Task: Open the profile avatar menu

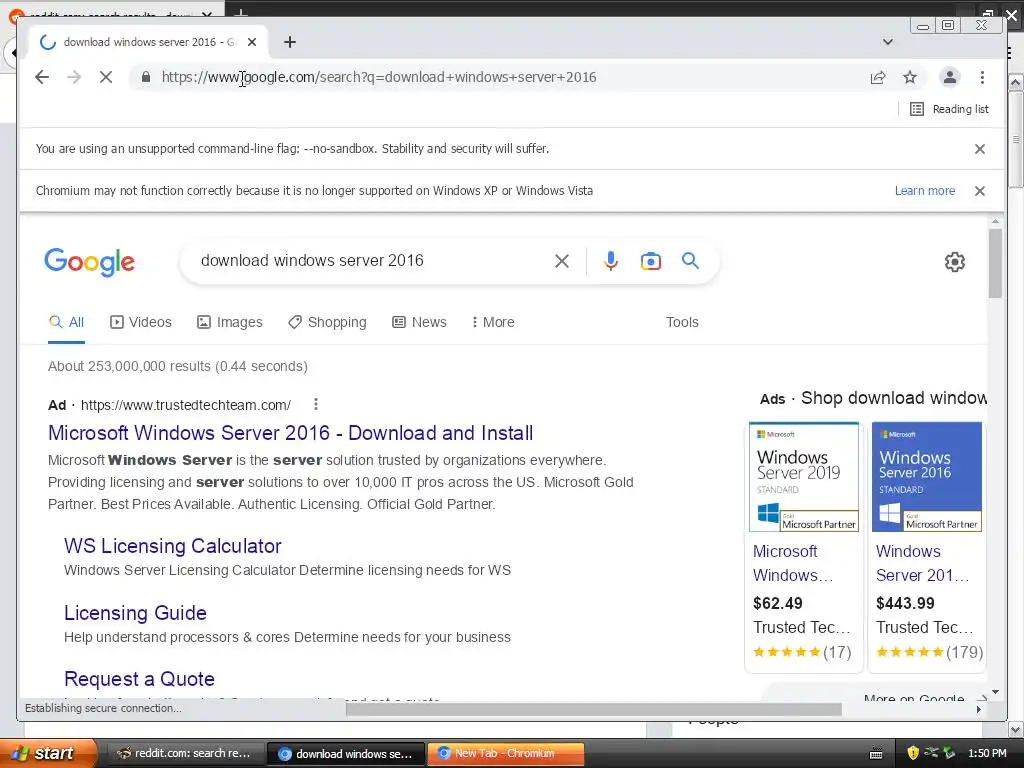Action: point(950,77)
